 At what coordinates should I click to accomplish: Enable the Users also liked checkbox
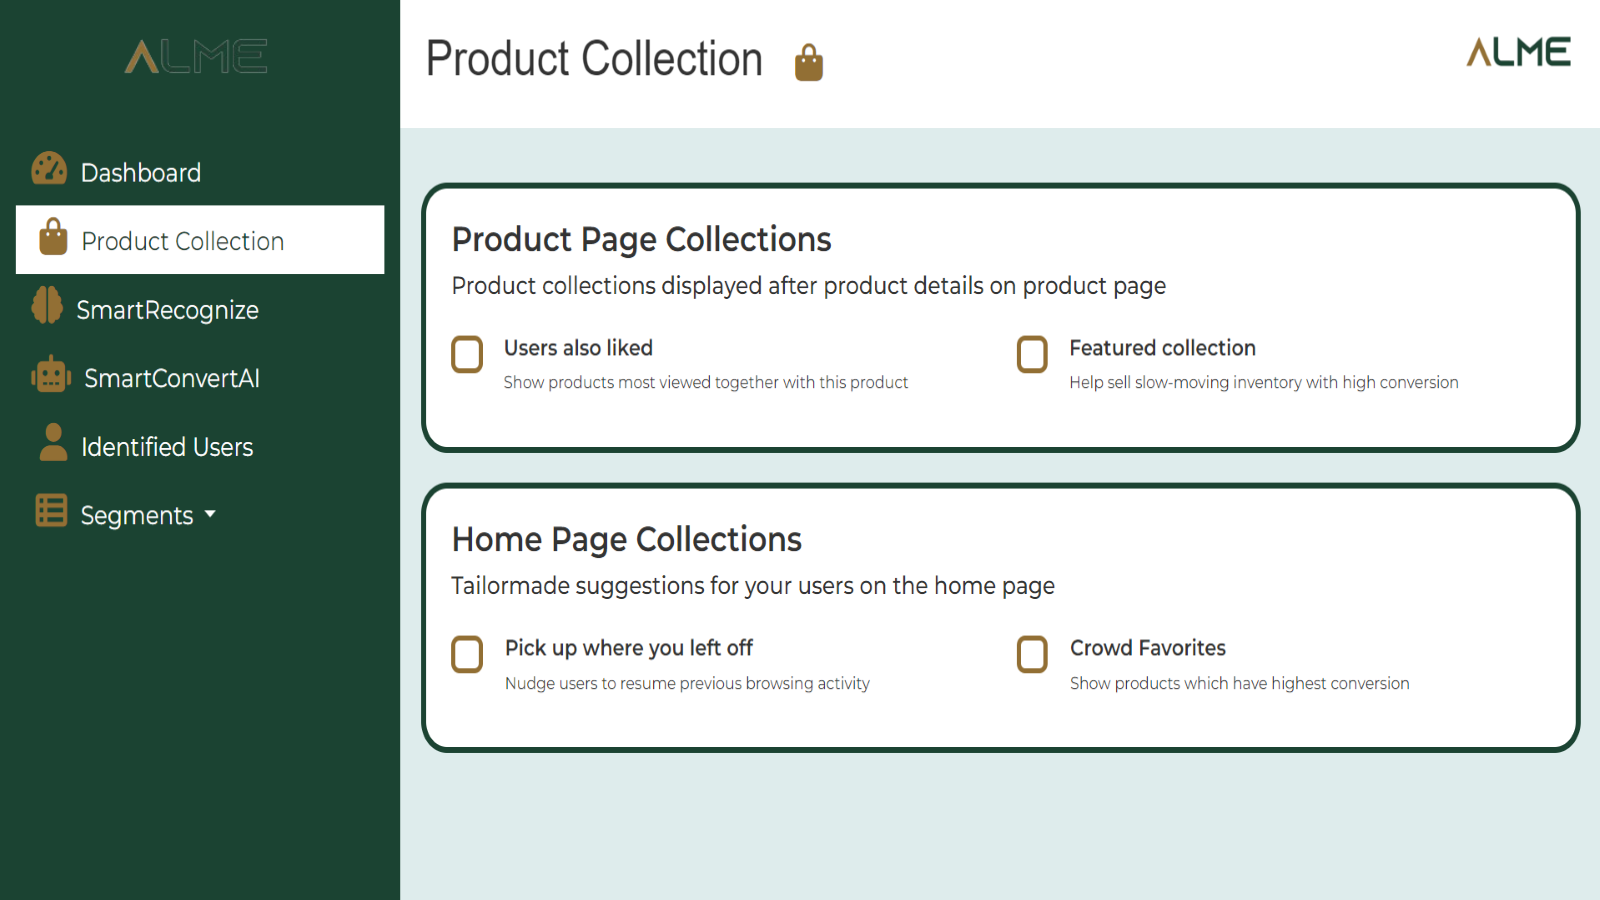coord(467,354)
